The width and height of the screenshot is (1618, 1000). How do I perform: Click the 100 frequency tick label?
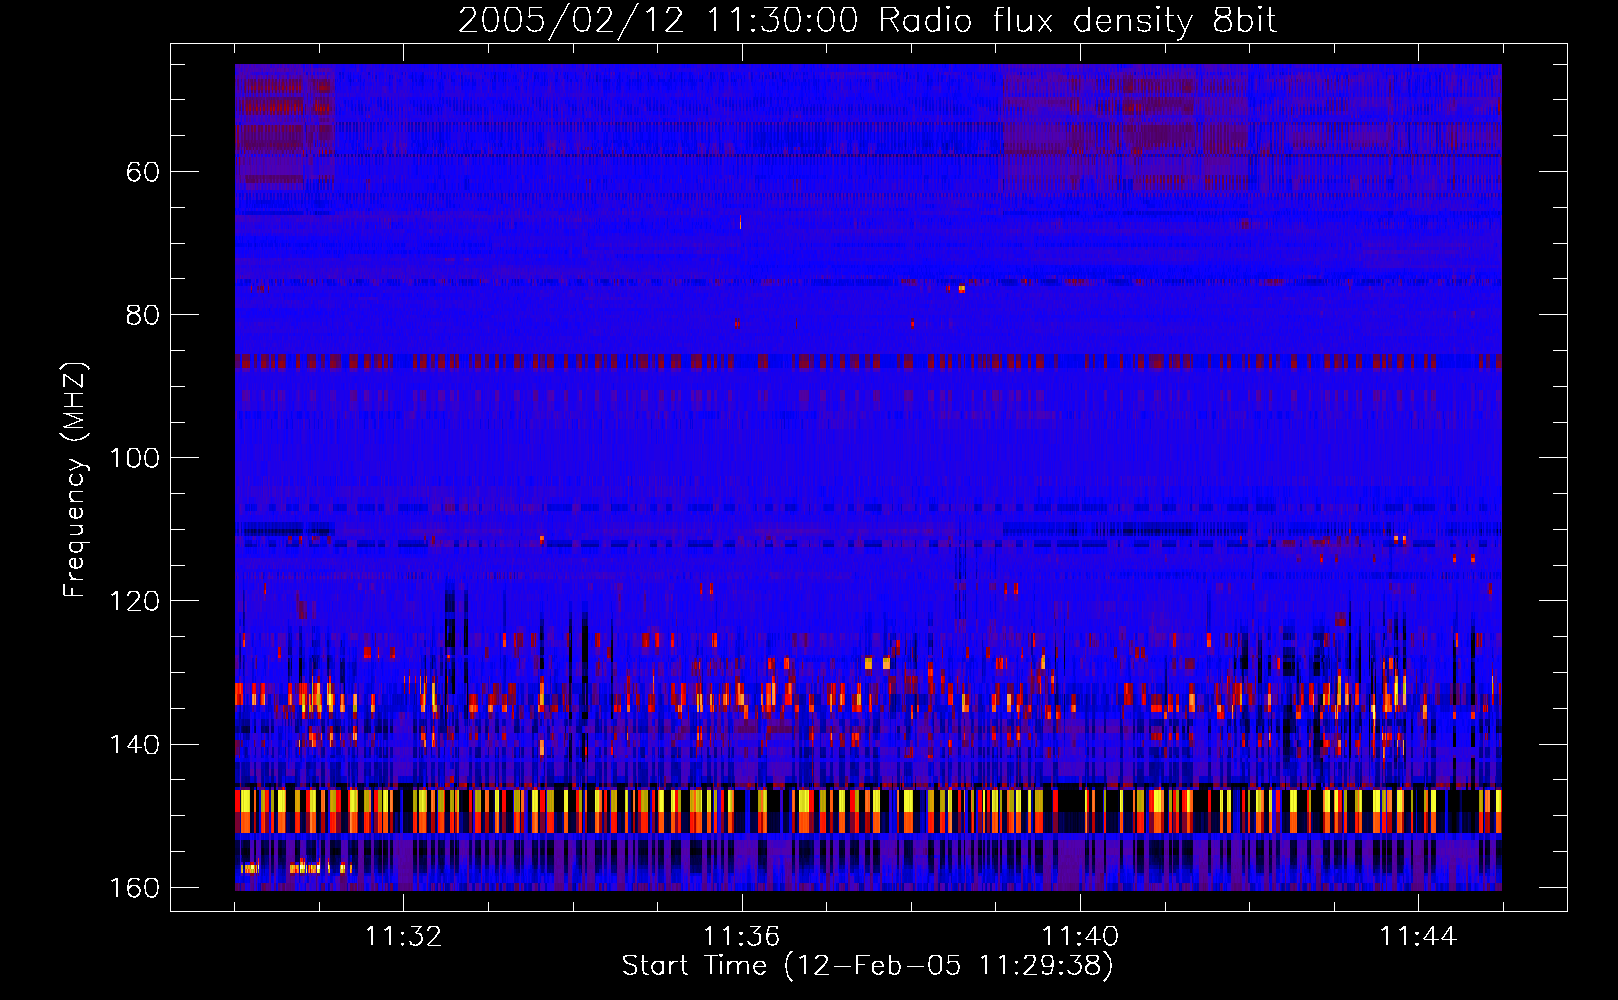coord(134,458)
